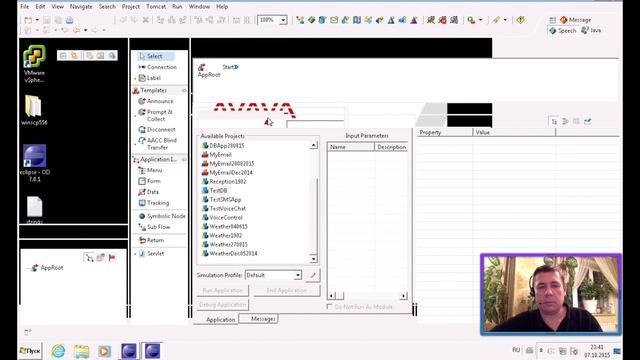Click the Value column header

point(514,133)
